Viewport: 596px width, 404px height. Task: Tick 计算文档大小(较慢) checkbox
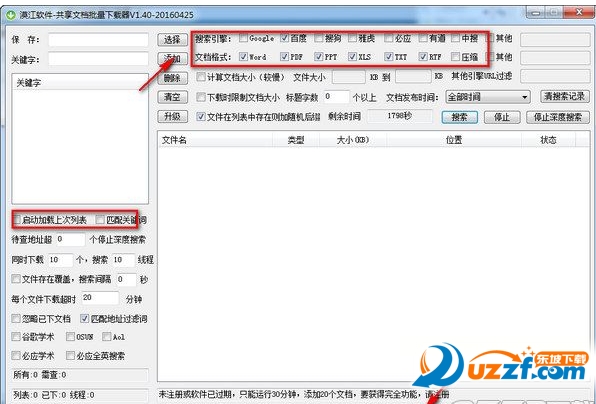tap(201, 77)
